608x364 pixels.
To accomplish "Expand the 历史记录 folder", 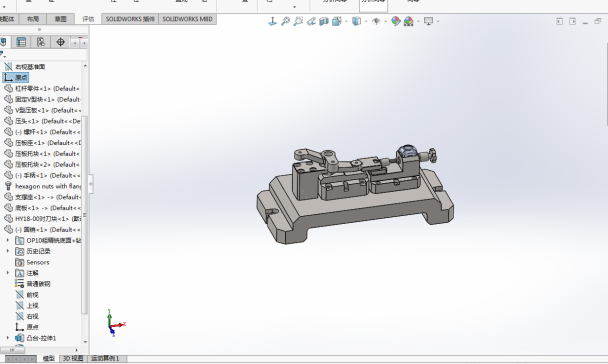I will (x=7, y=251).
